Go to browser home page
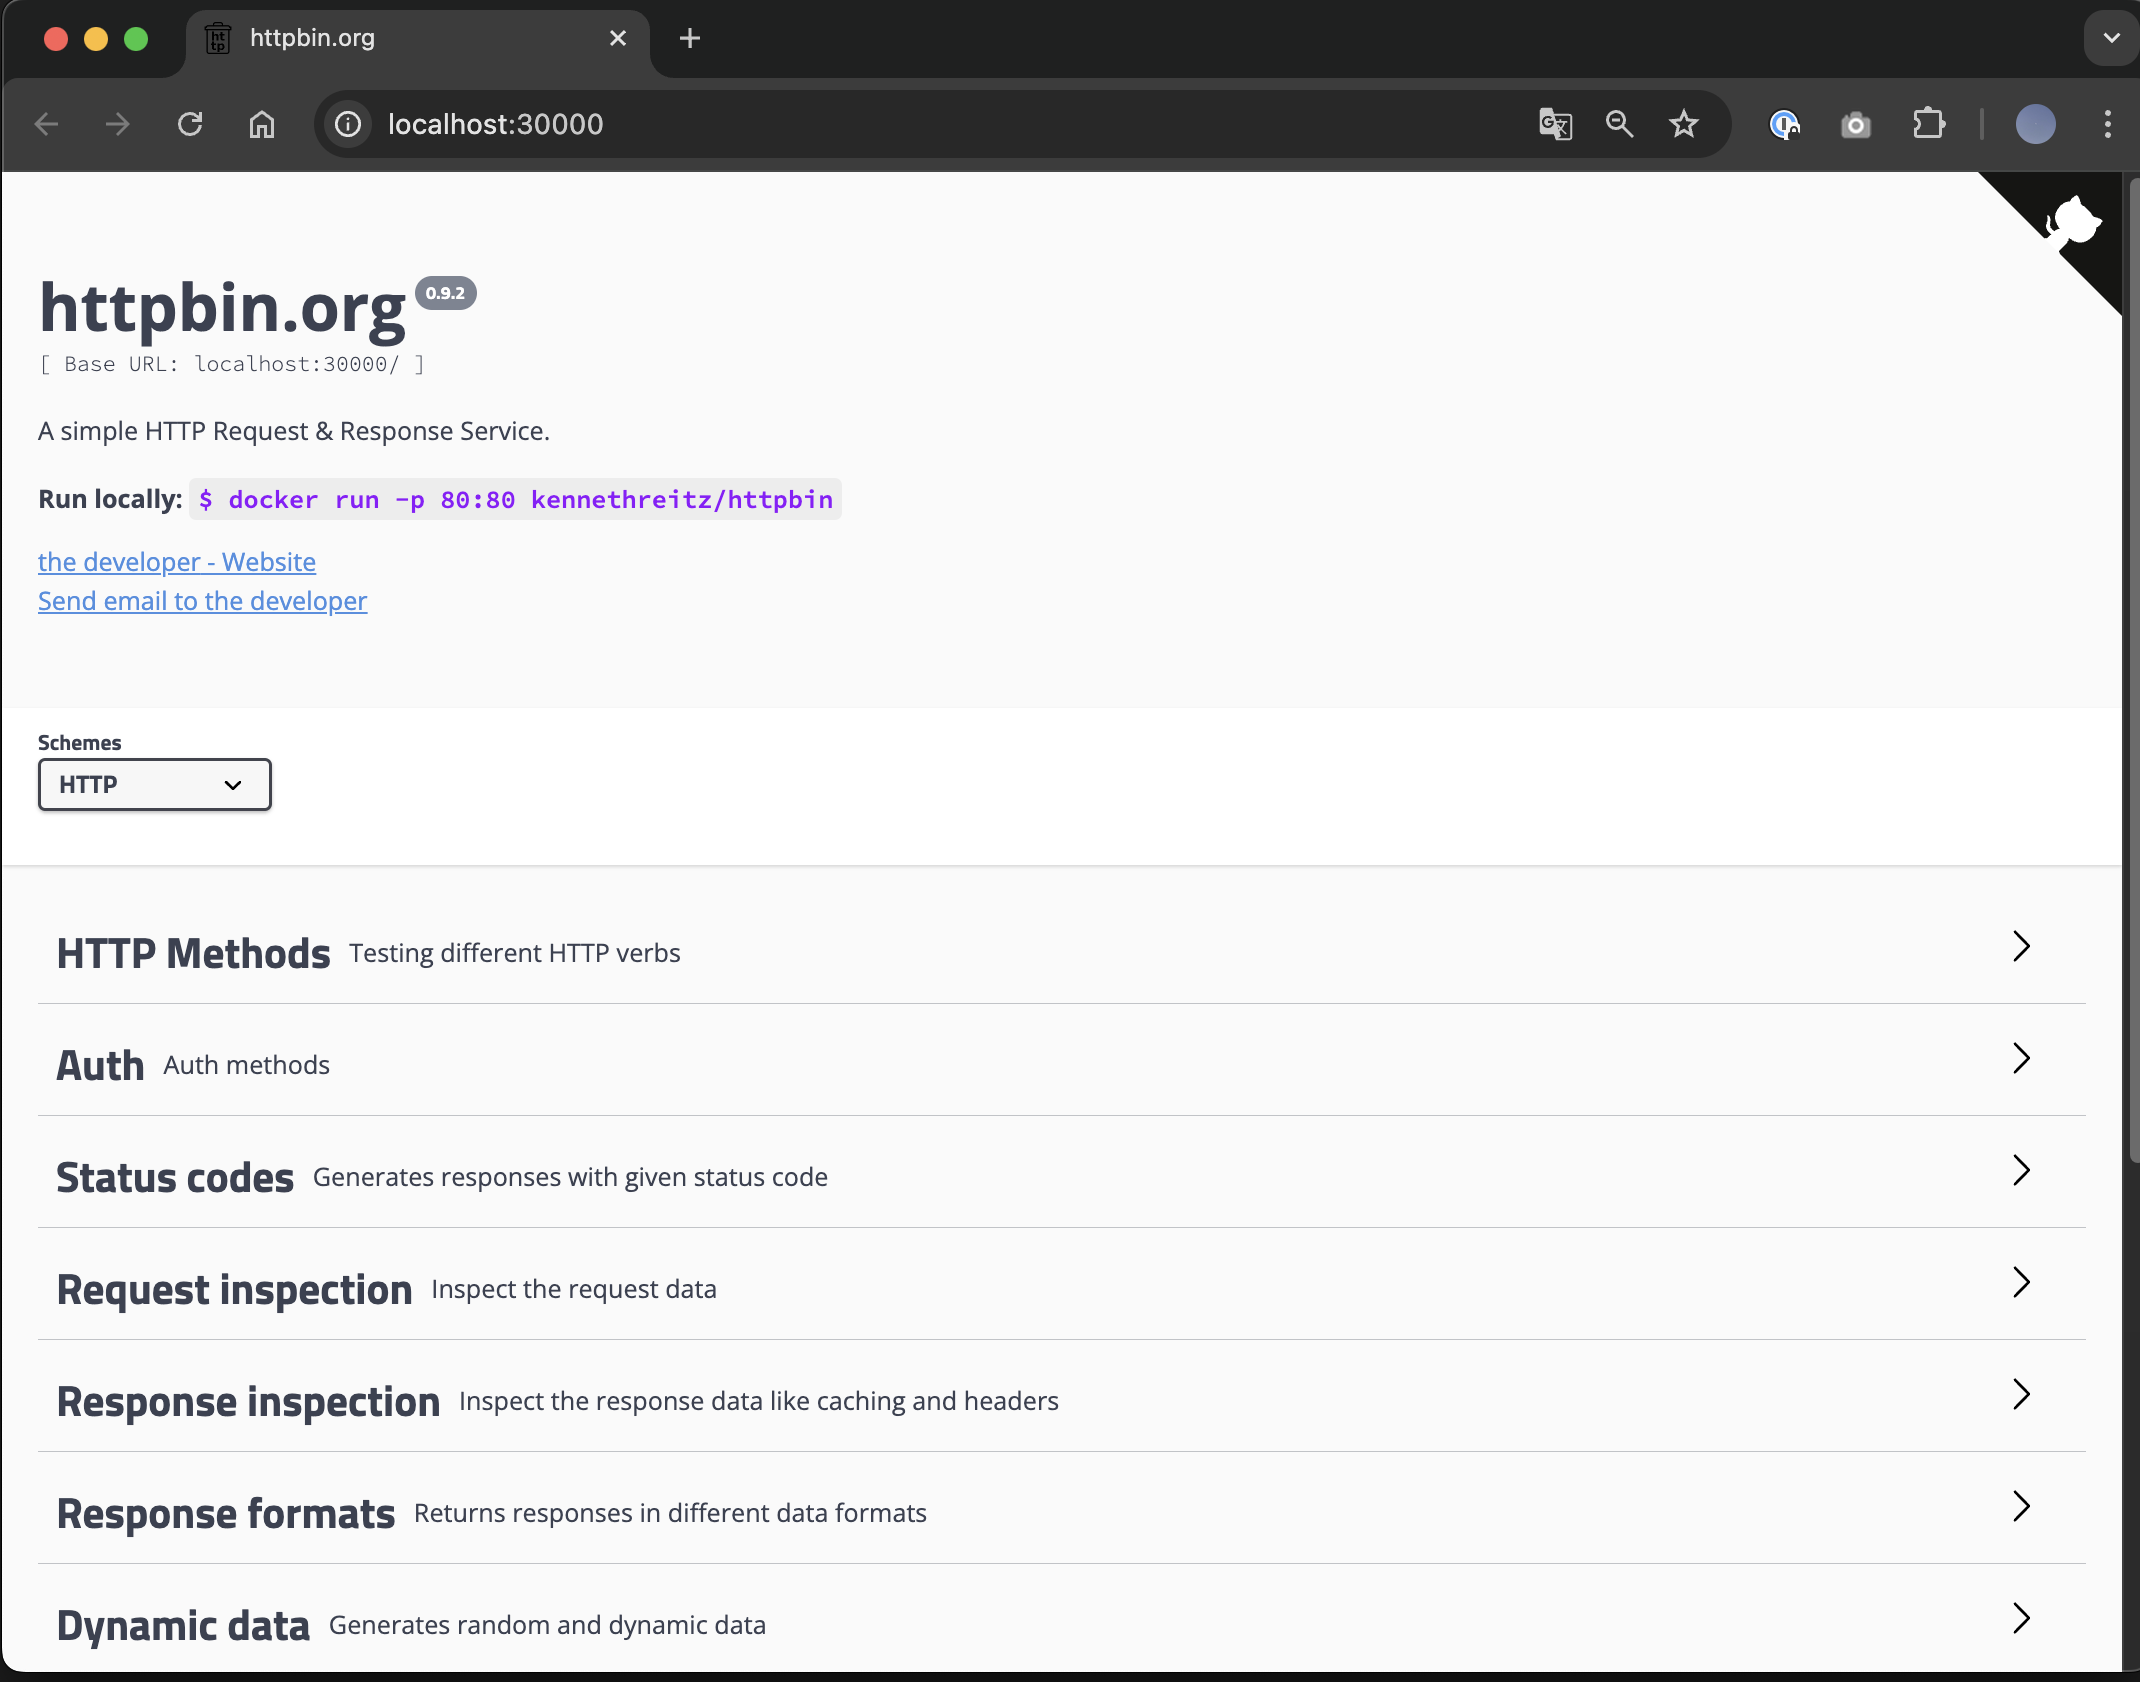This screenshot has height=1682, width=2140. [262, 124]
